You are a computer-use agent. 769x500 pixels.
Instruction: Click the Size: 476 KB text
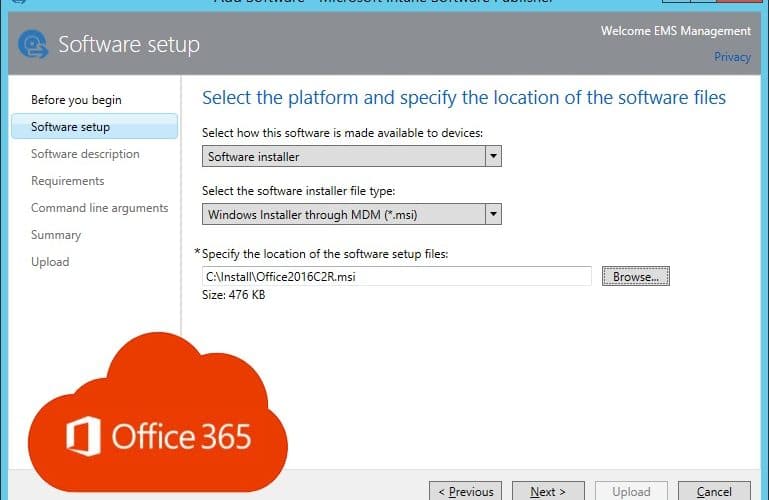[233, 295]
